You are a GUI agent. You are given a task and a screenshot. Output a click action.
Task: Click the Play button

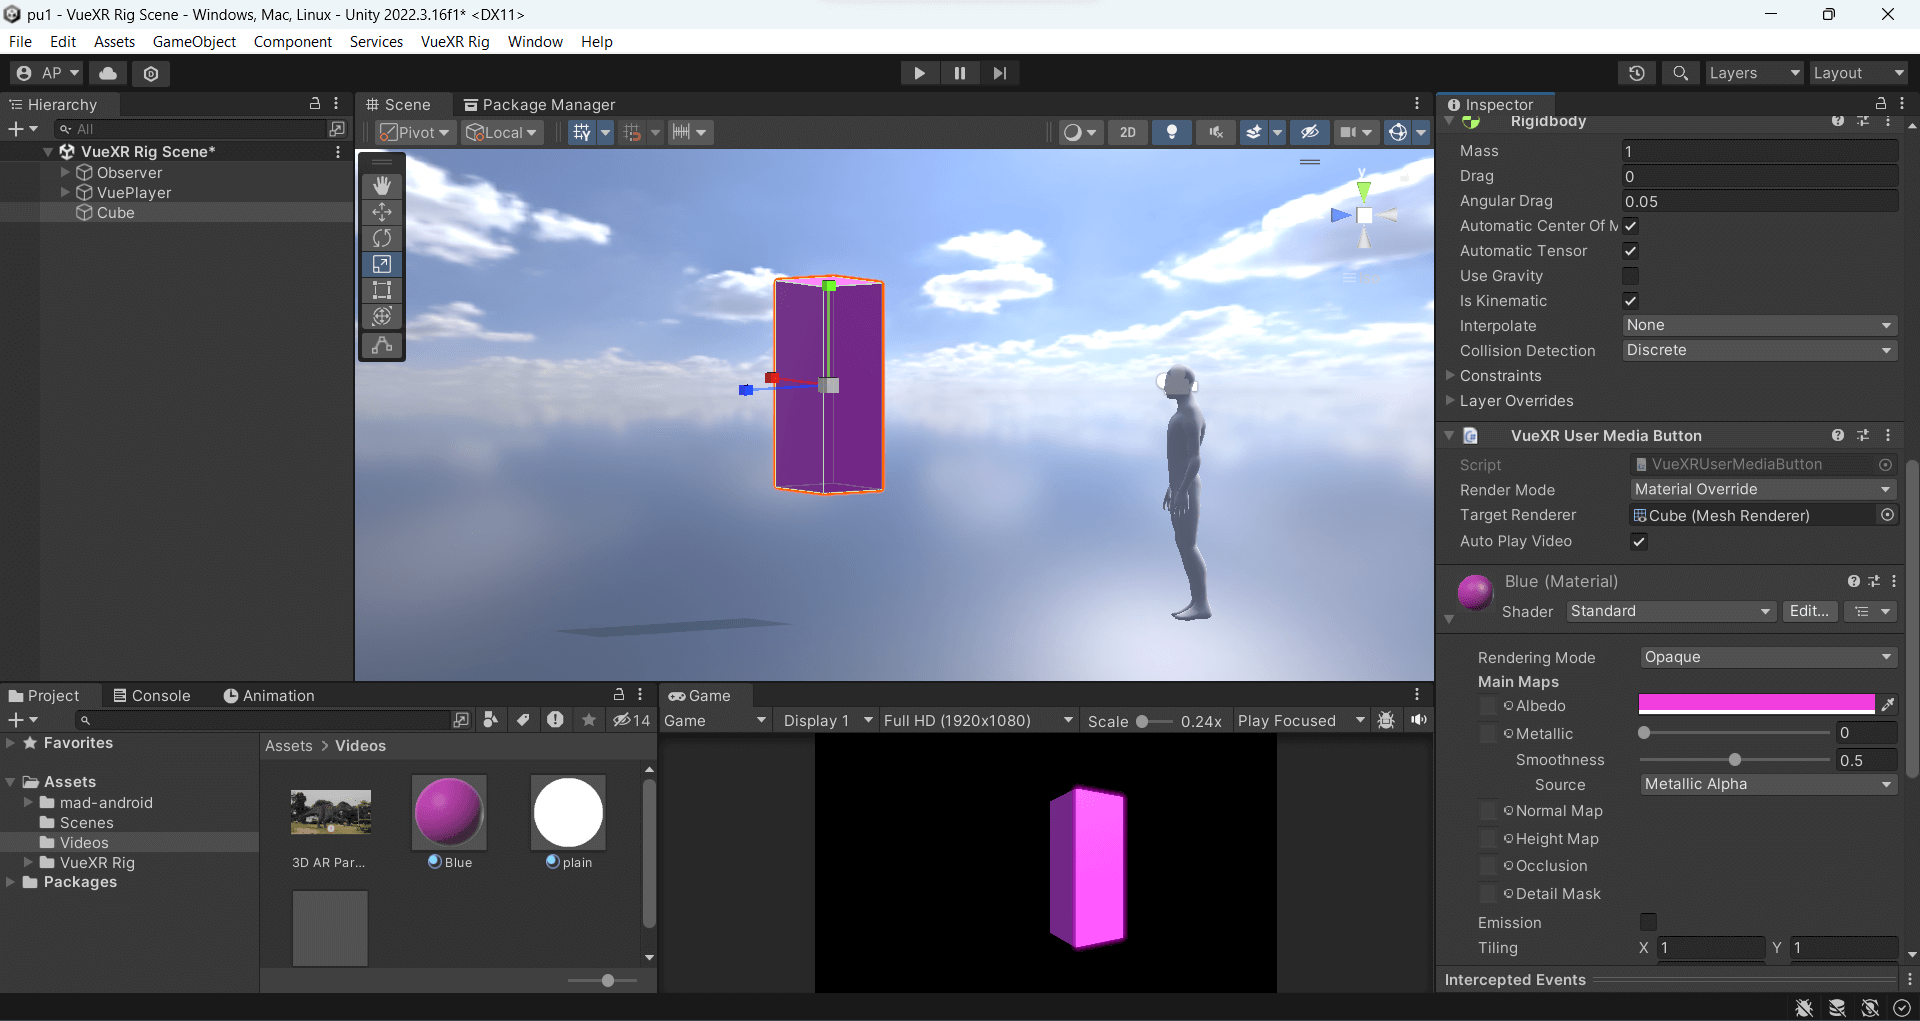(919, 73)
